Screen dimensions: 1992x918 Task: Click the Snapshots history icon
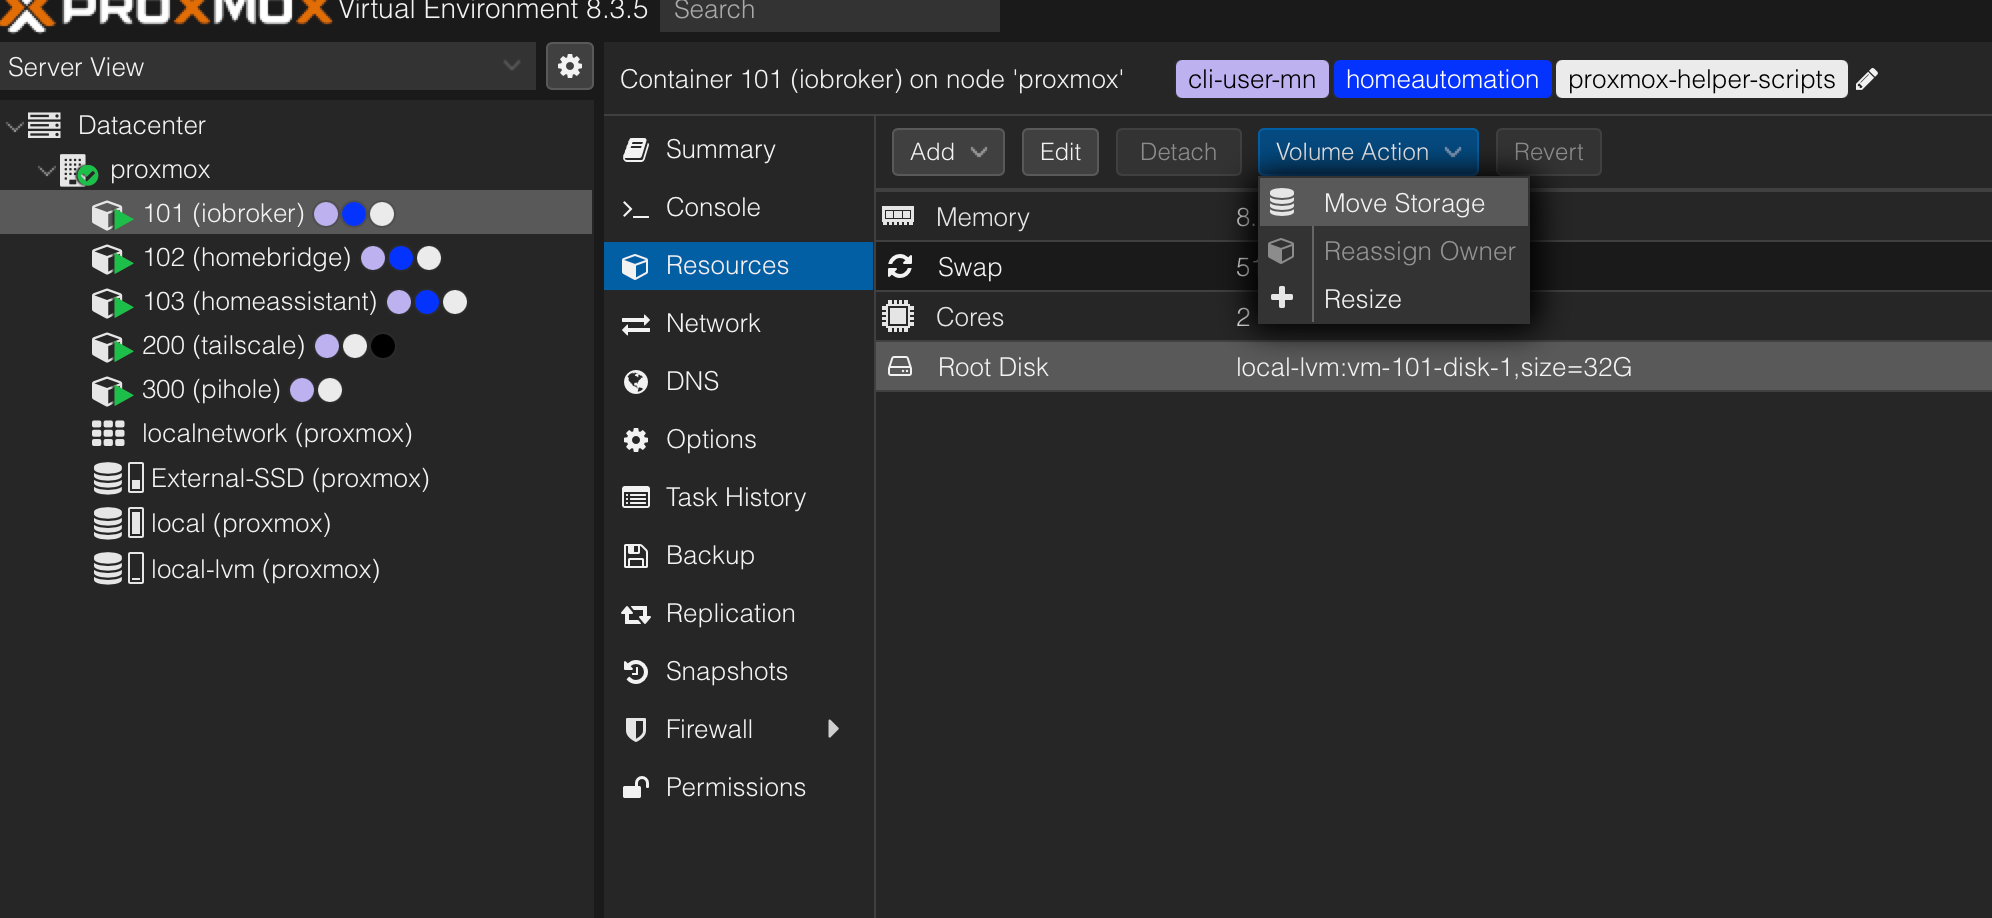636,671
